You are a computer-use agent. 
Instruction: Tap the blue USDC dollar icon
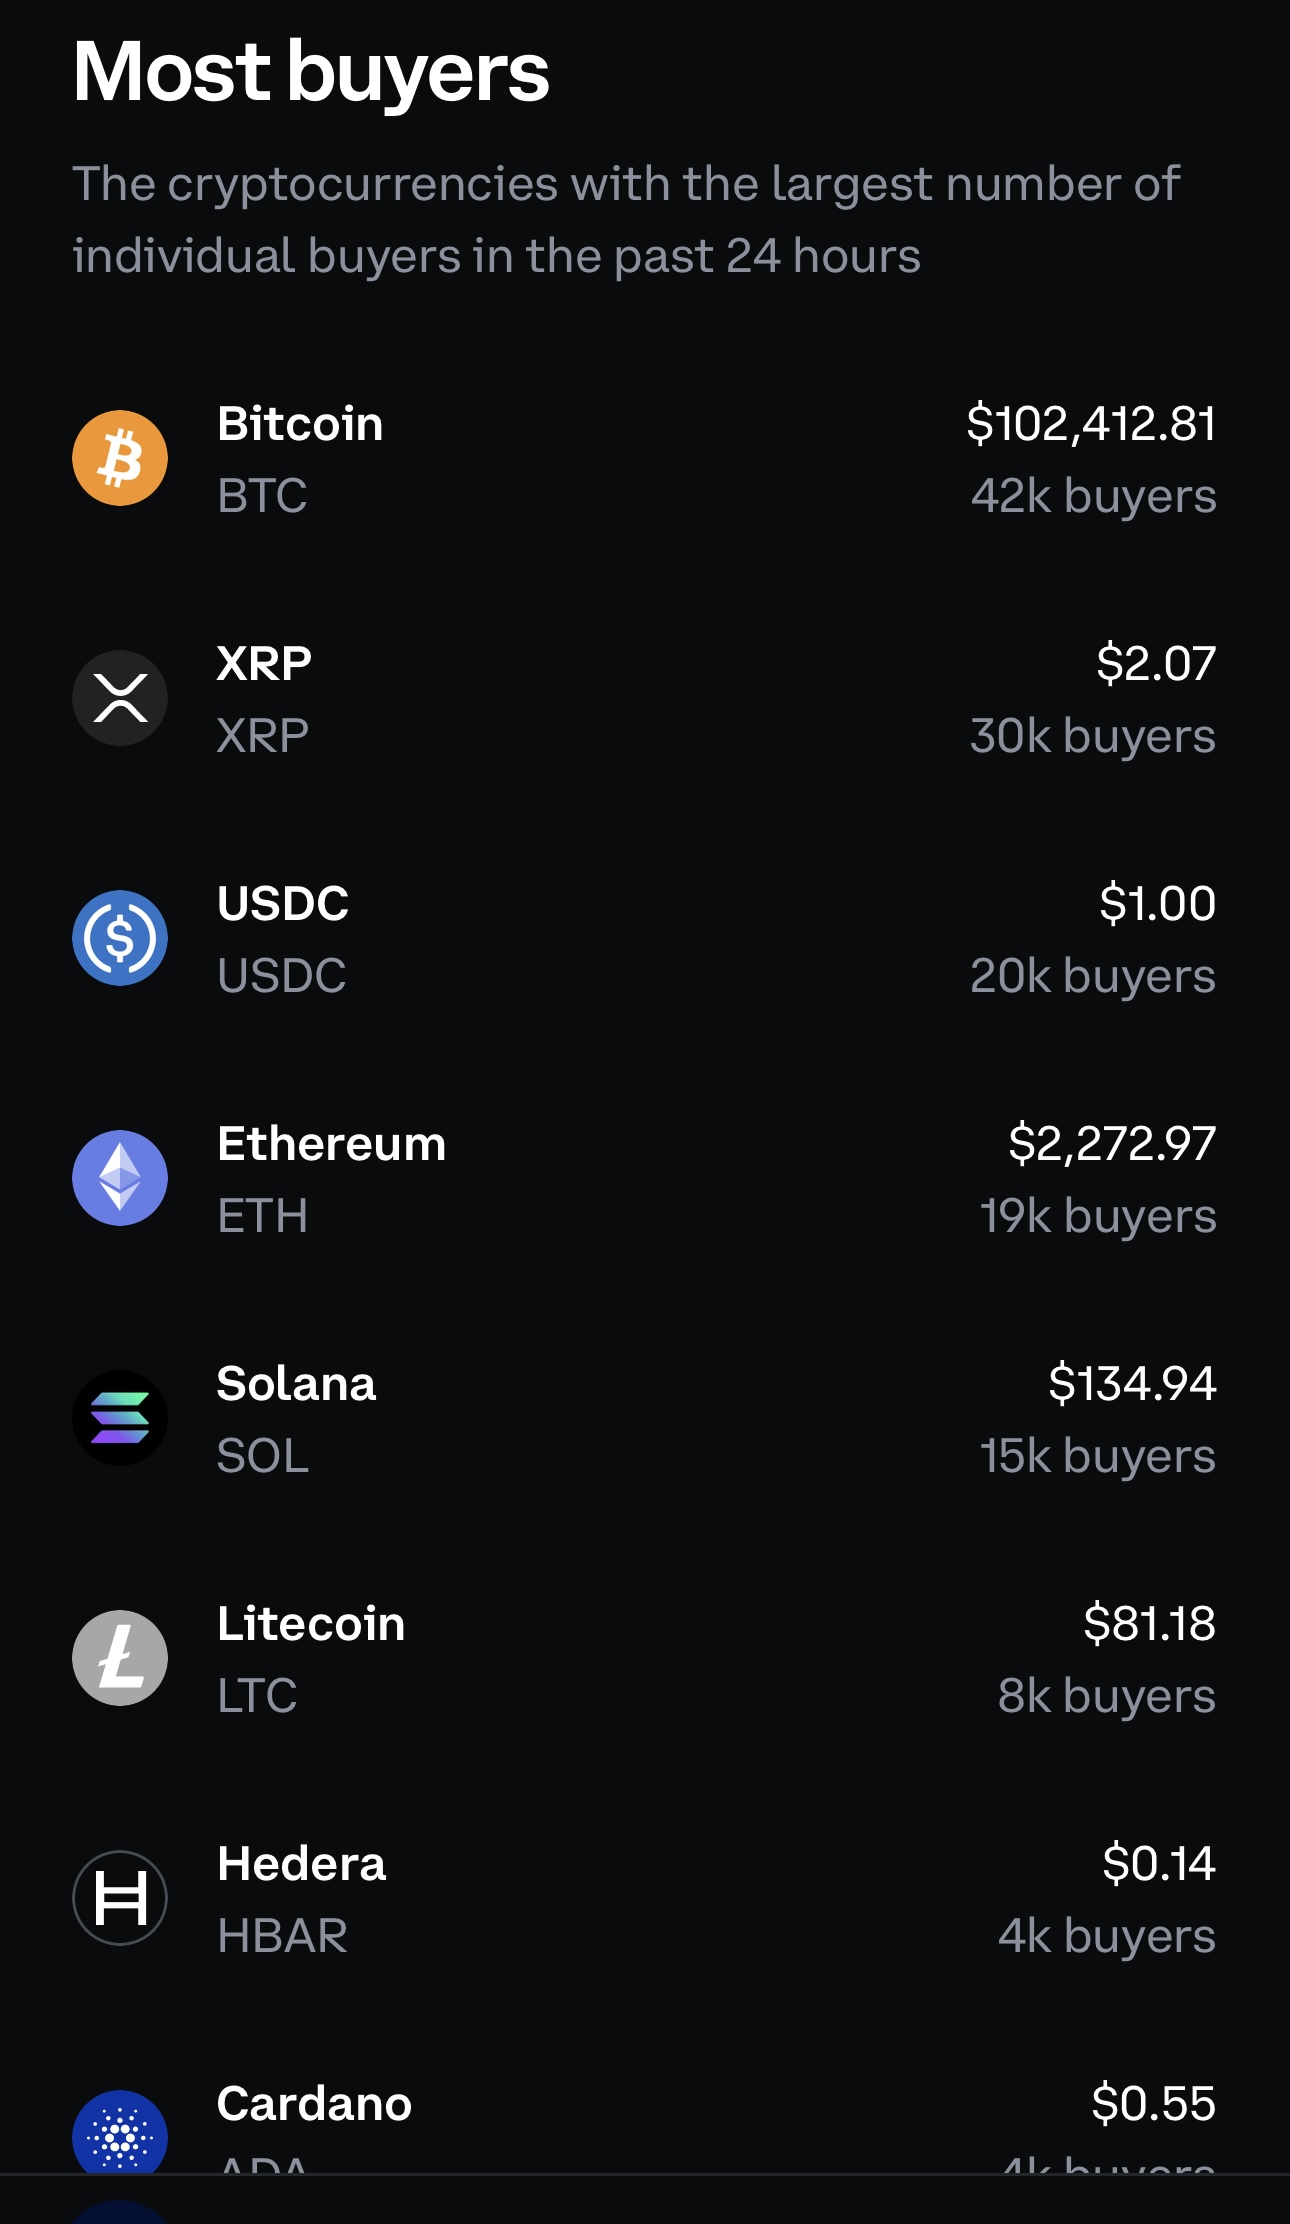120,938
